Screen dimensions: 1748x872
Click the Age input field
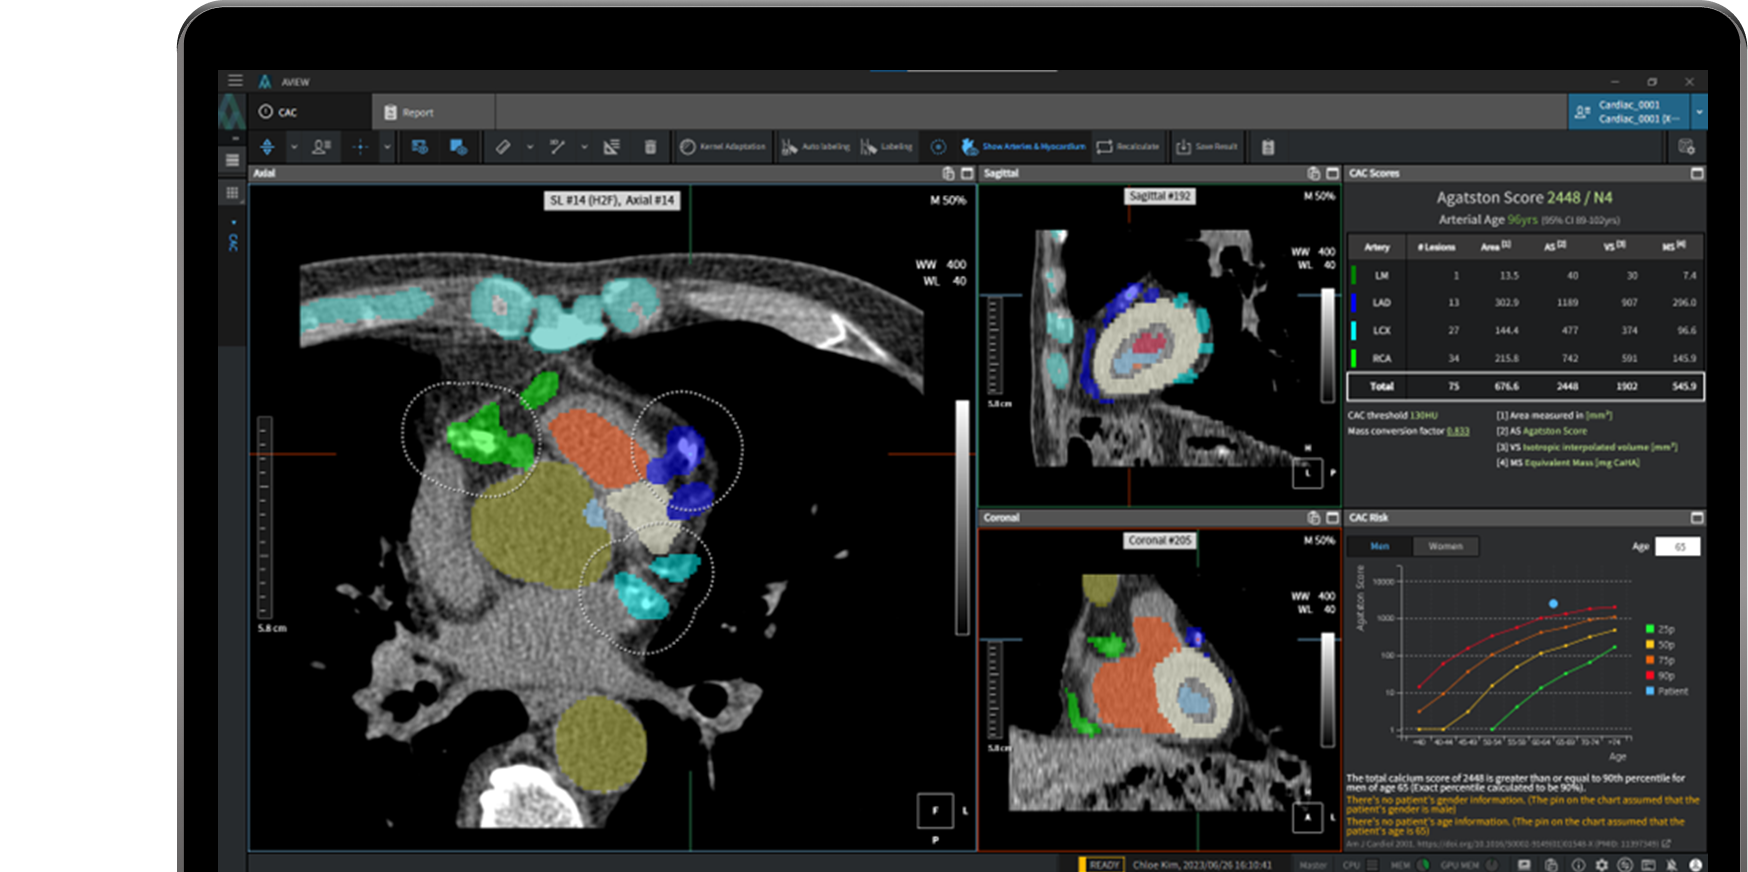tap(1678, 546)
